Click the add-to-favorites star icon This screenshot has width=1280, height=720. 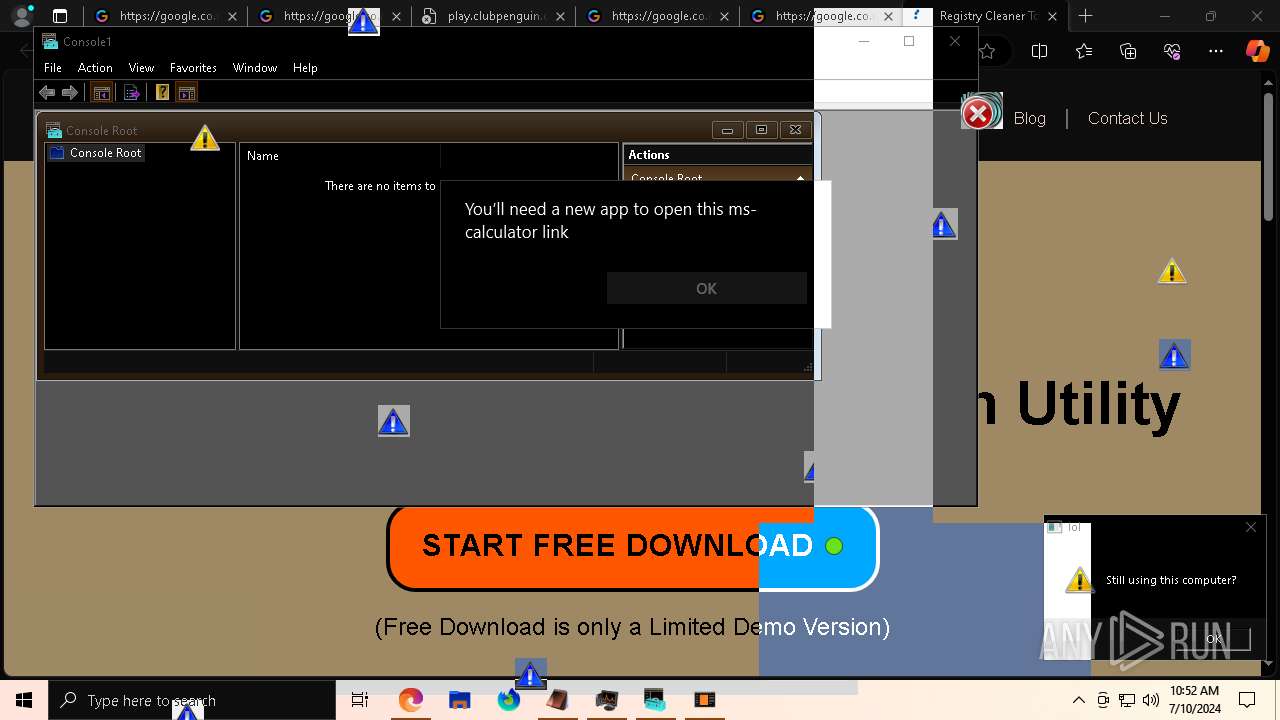click(988, 51)
